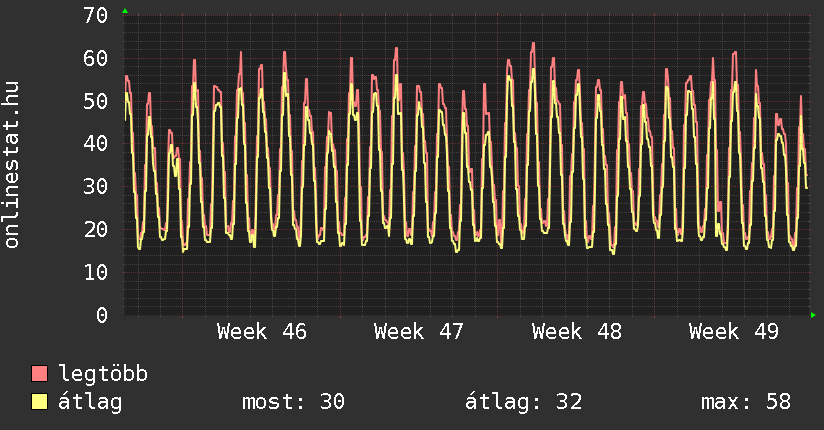This screenshot has width=824, height=430.
Task: Click the Week 47 axis label
Action: click(x=419, y=332)
